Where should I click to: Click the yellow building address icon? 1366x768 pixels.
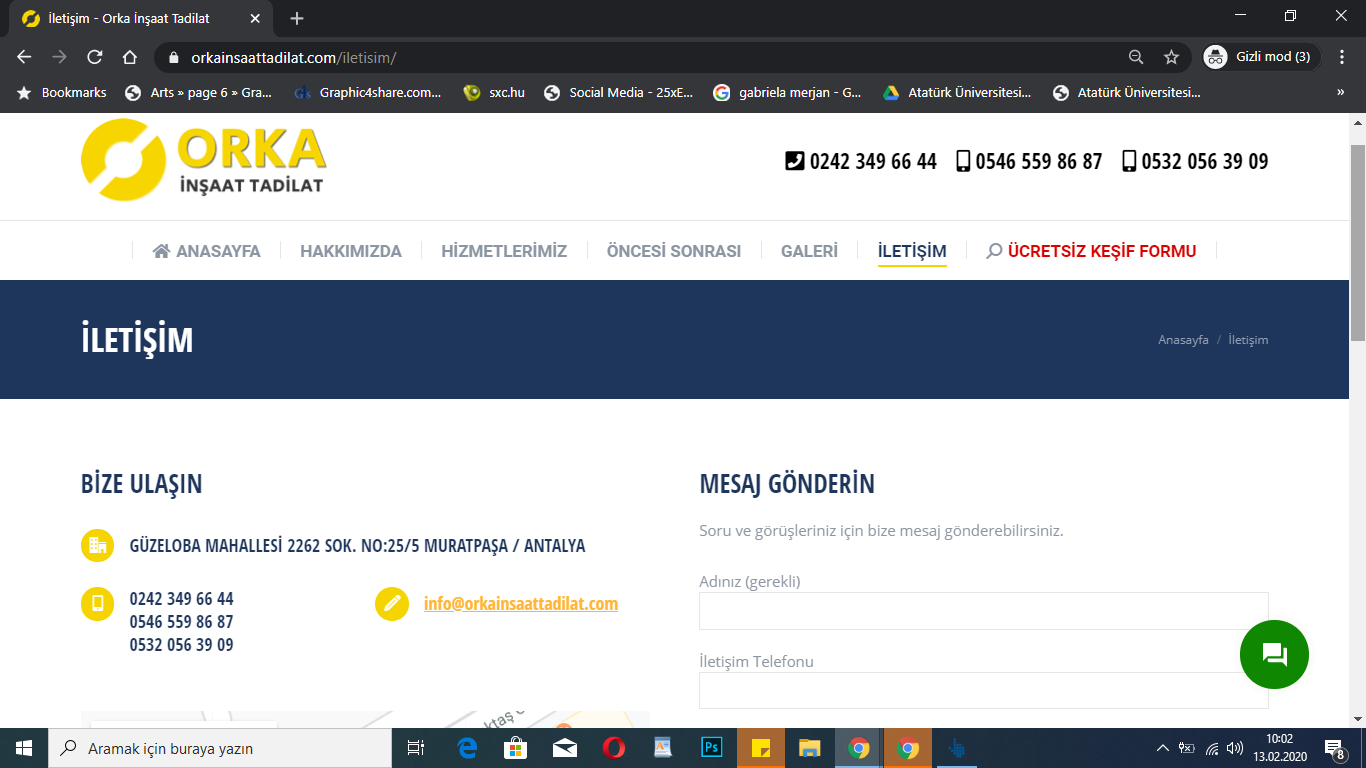97,545
